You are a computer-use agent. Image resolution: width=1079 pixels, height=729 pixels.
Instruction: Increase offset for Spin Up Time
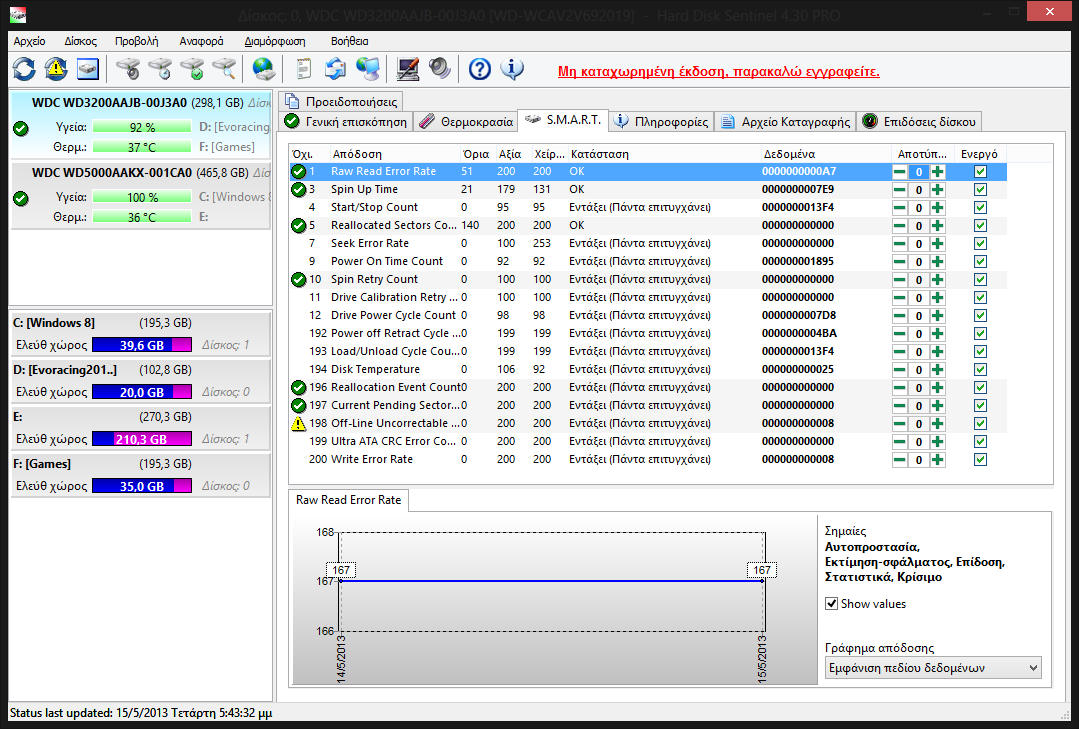click(x=937, y=190)
